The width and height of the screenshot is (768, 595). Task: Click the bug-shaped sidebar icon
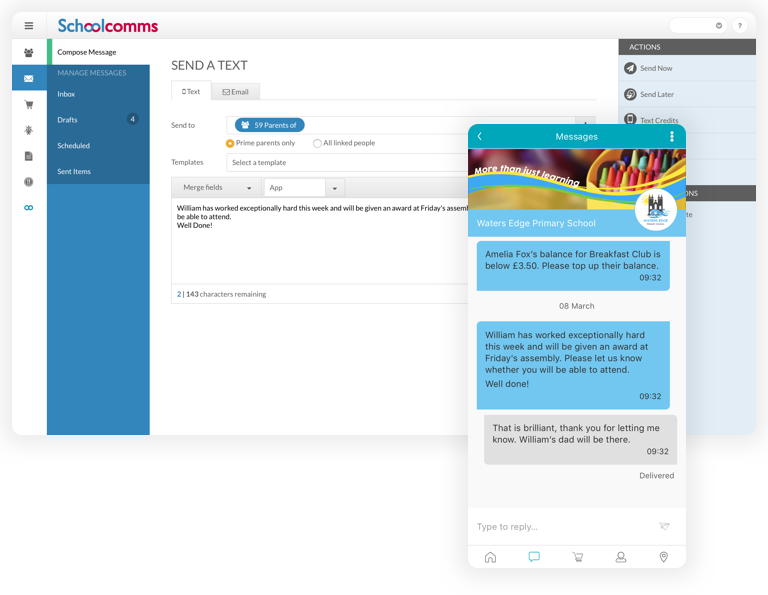pyautogui.click(x=29, y=130)
